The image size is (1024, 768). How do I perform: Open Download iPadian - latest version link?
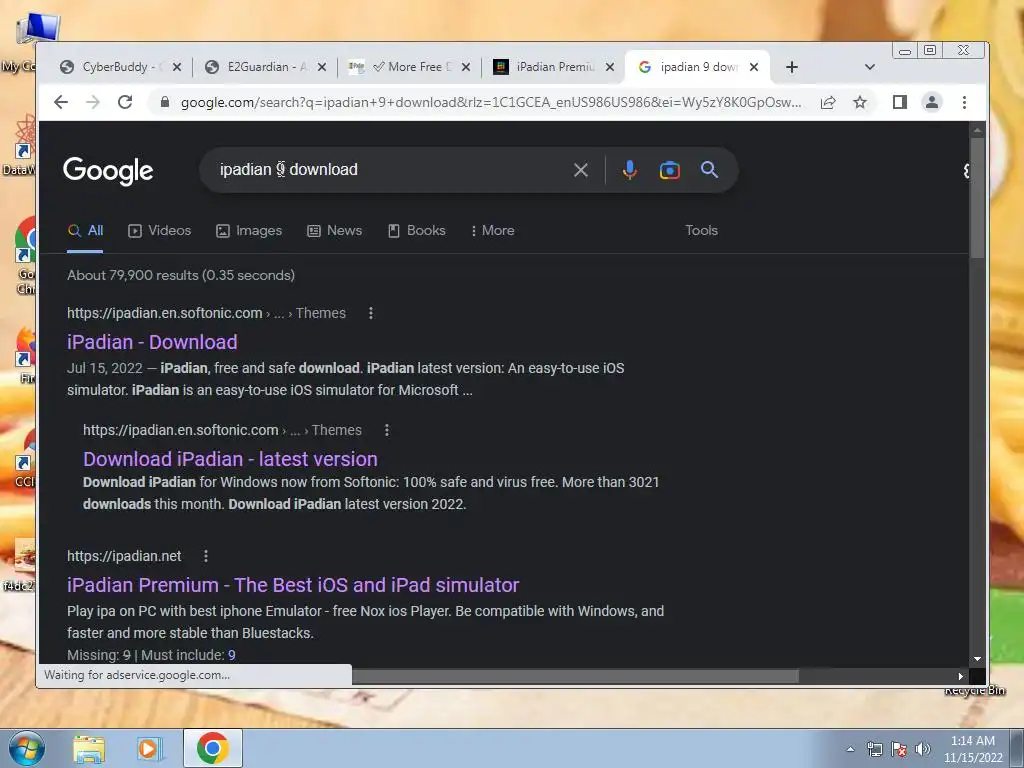[x=230, y=459]
